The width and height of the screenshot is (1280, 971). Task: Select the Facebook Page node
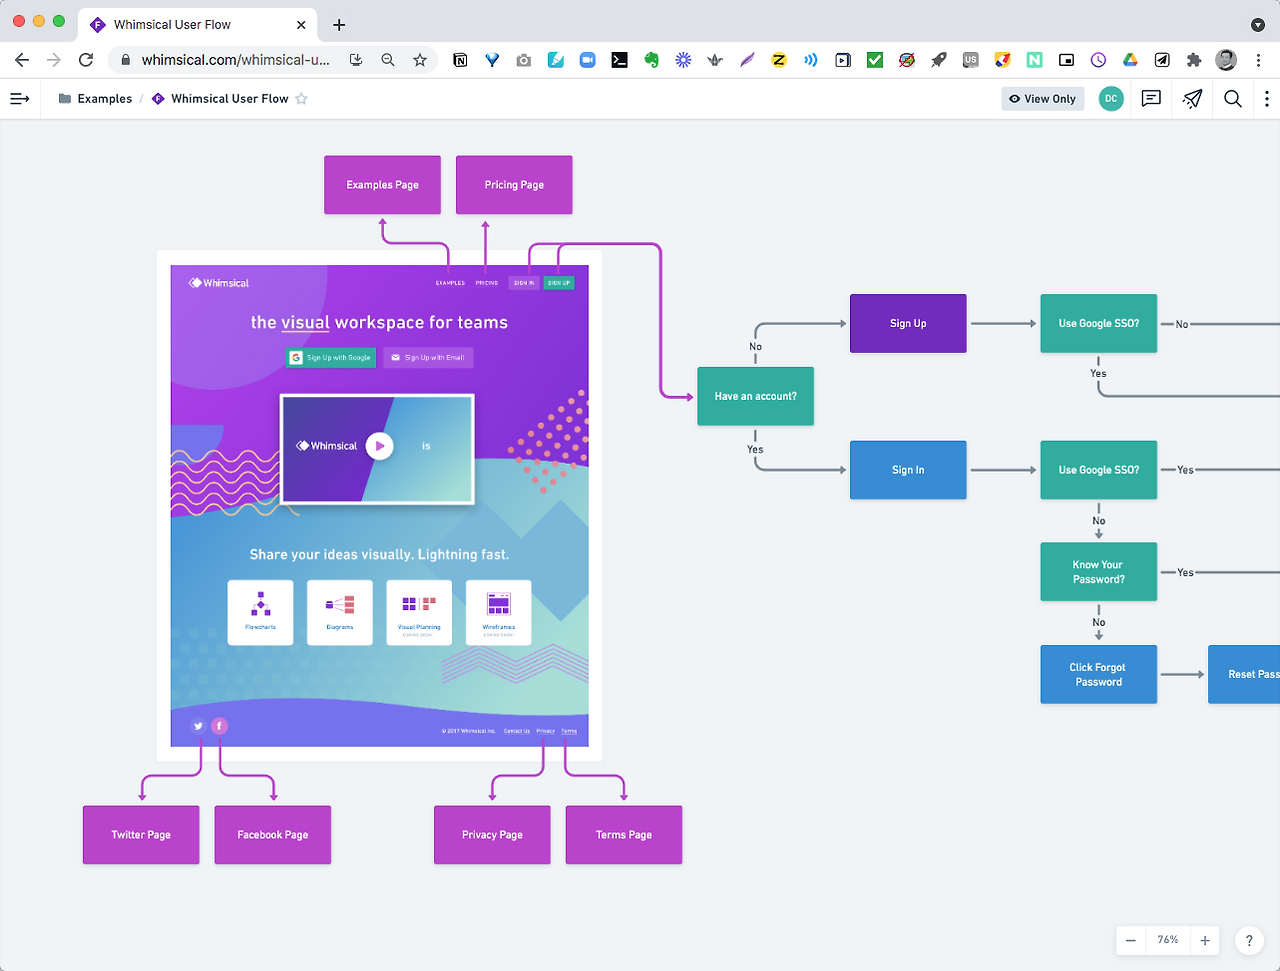tap(272, 835)
